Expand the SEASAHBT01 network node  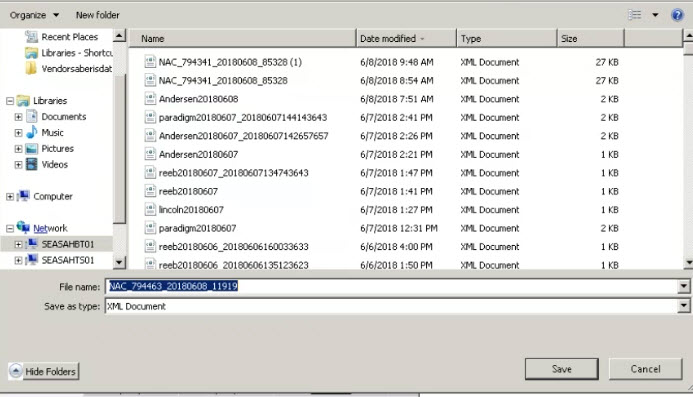18,244
